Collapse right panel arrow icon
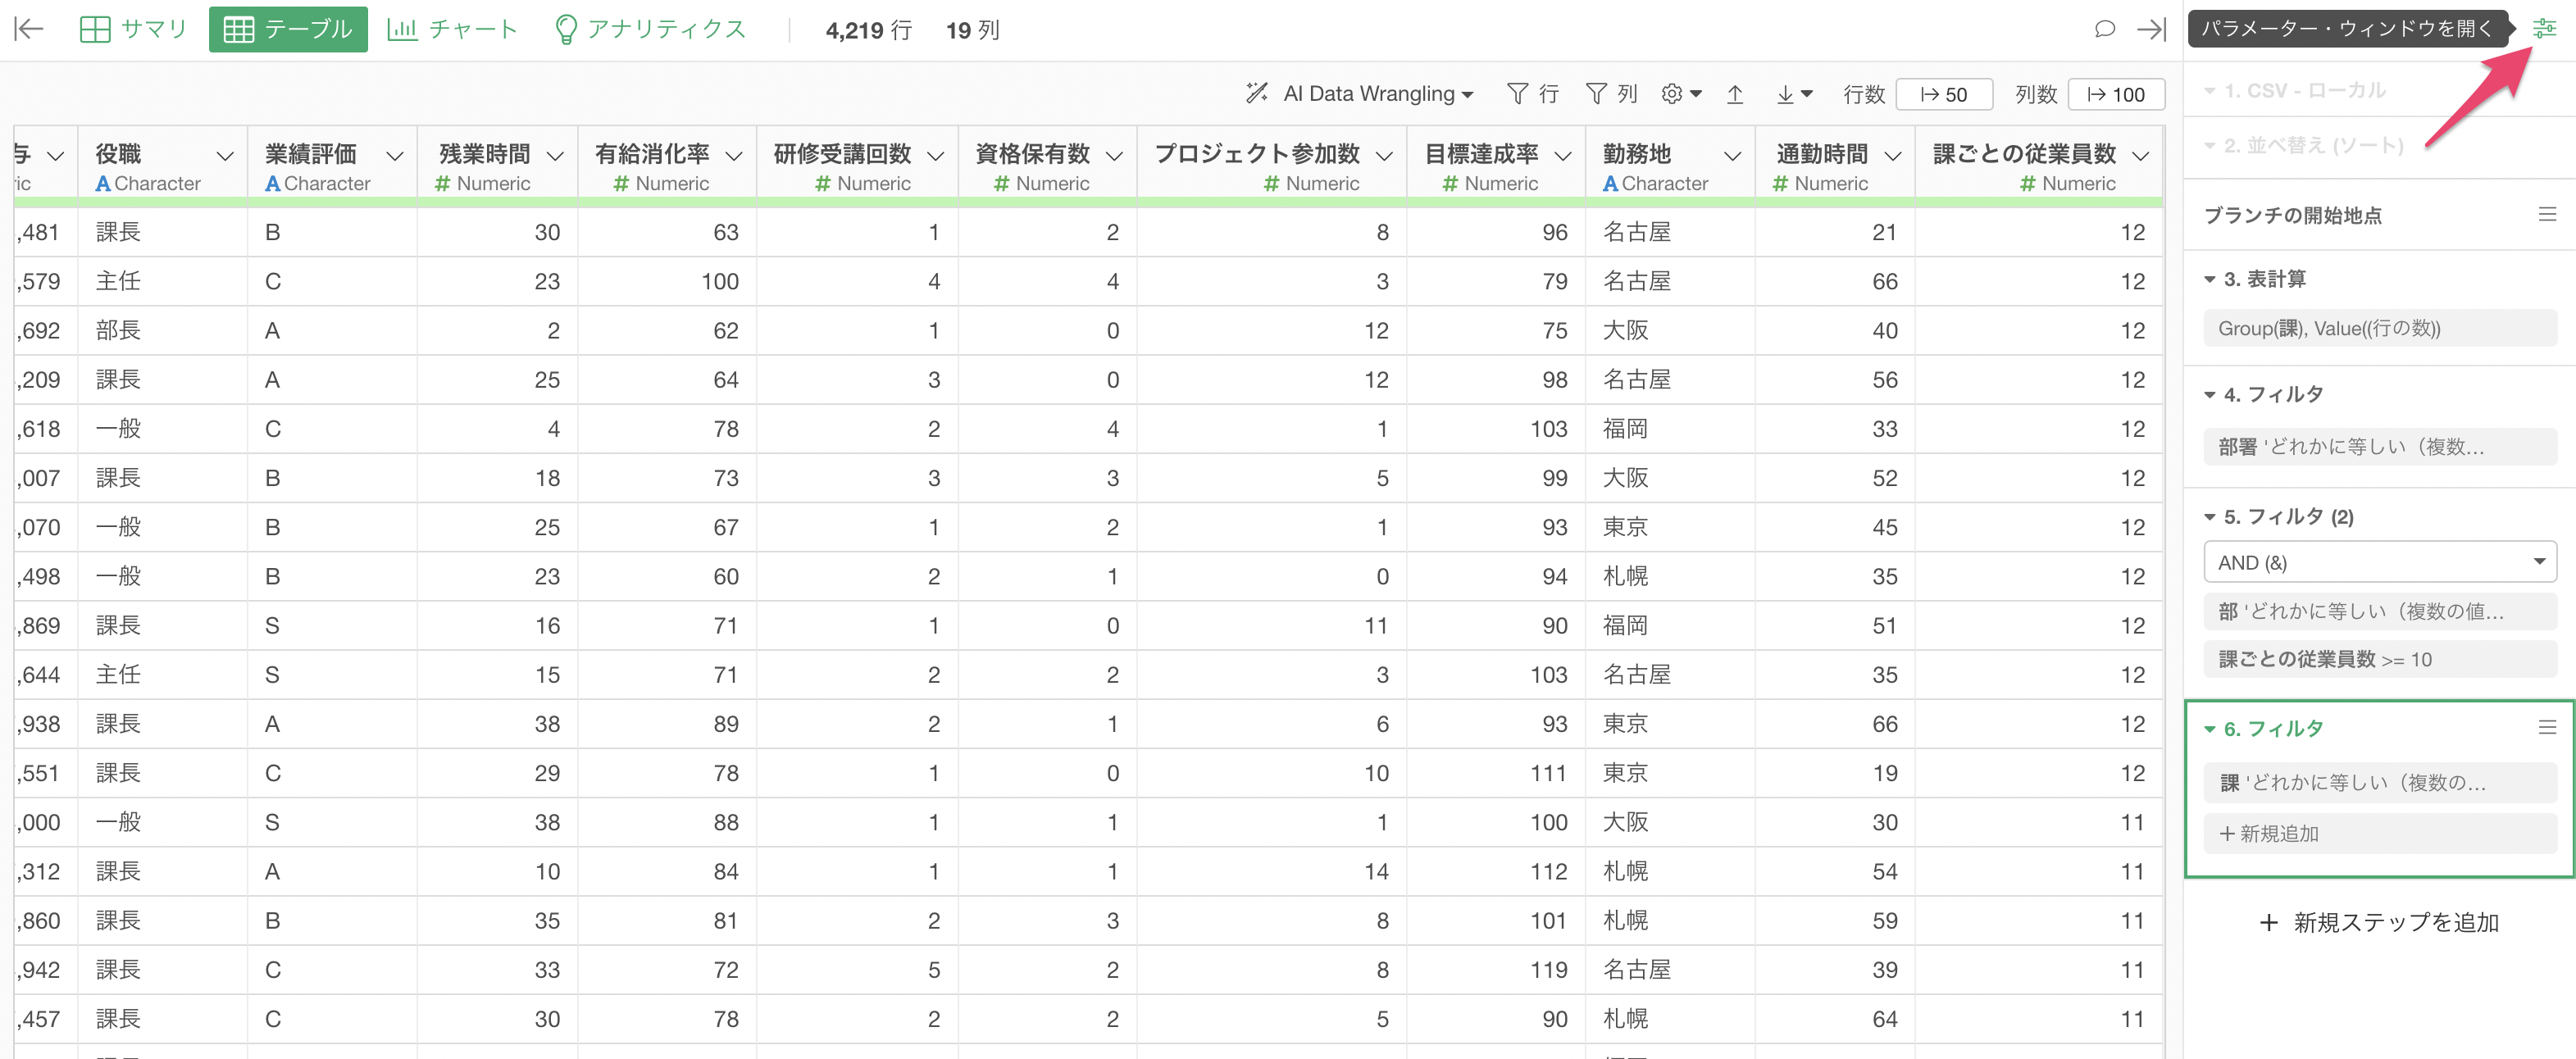The height and width of the screenshot is (1059, 2576). click(2151, 29)
